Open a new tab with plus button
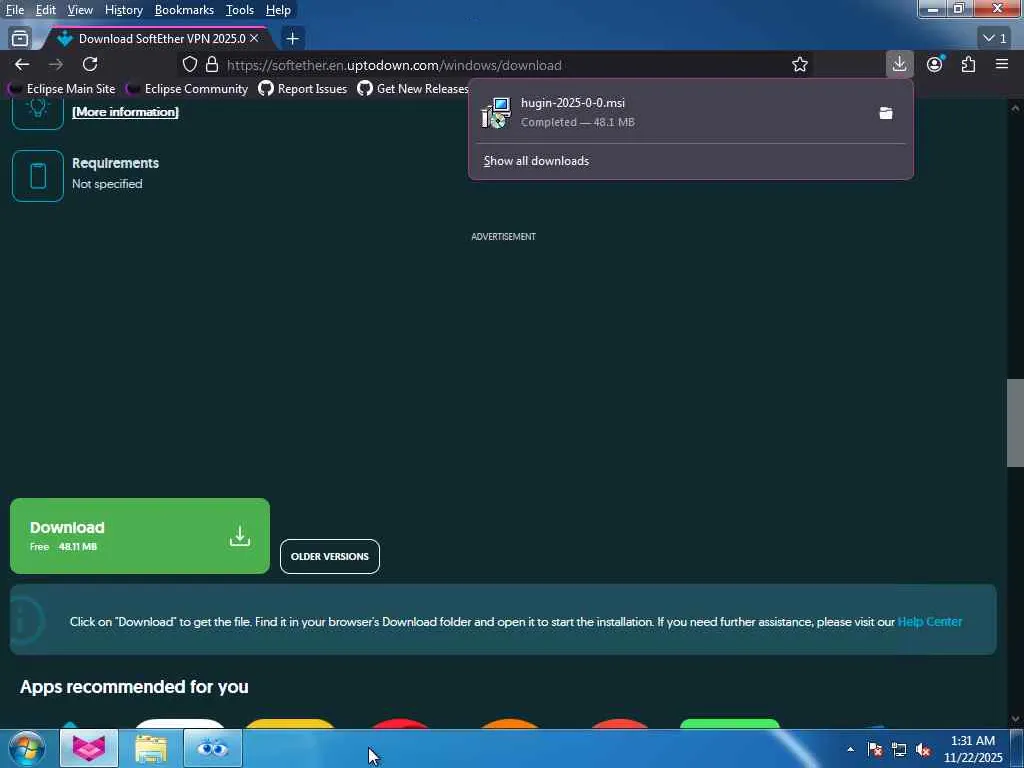Image resolution: width=1024 pixels, height=768 pixels. pyautogui.click(x=293, y=39)
